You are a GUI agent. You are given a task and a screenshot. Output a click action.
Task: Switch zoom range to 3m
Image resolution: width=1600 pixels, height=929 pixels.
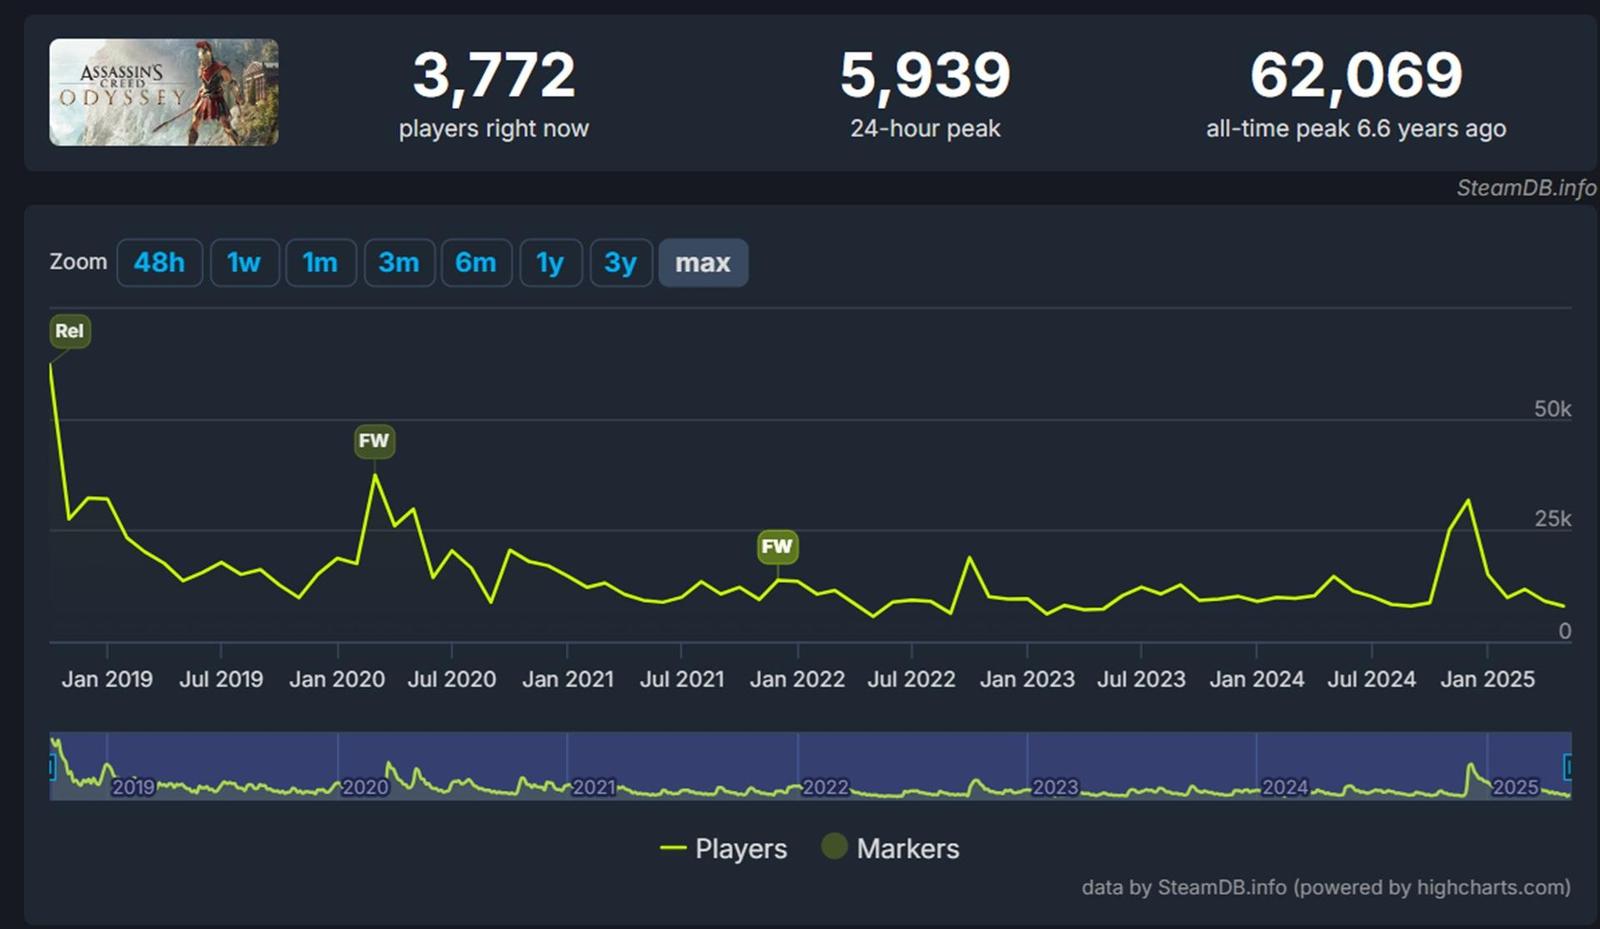point(398,263)
